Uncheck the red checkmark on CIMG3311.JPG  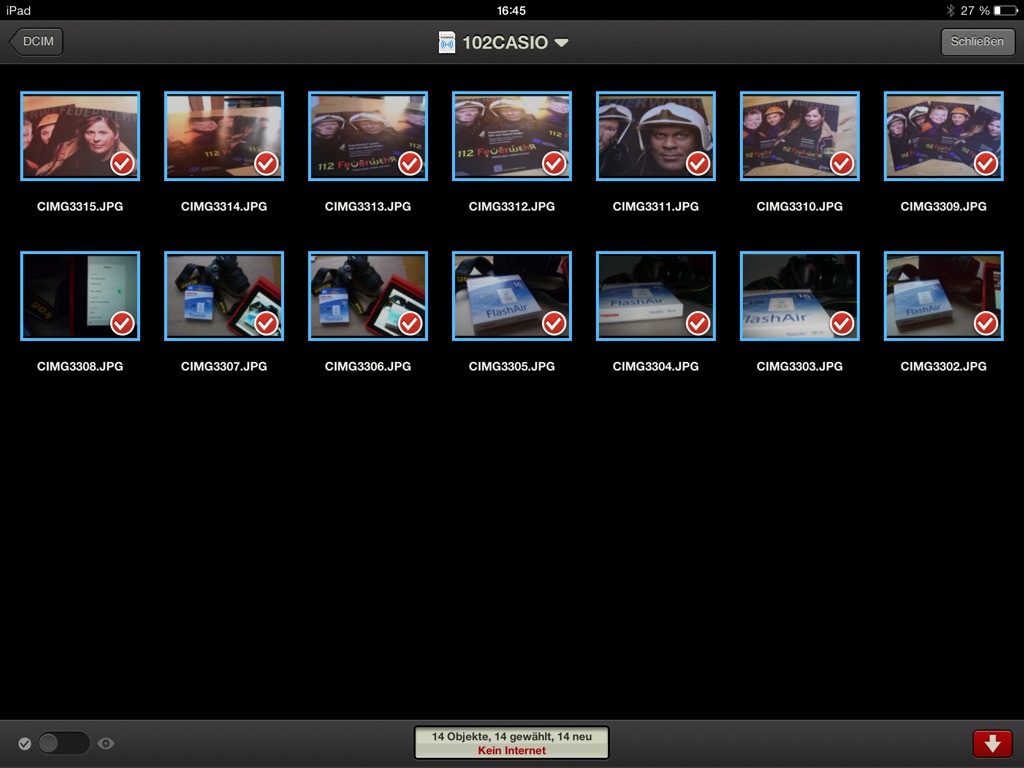click(698, 163)
